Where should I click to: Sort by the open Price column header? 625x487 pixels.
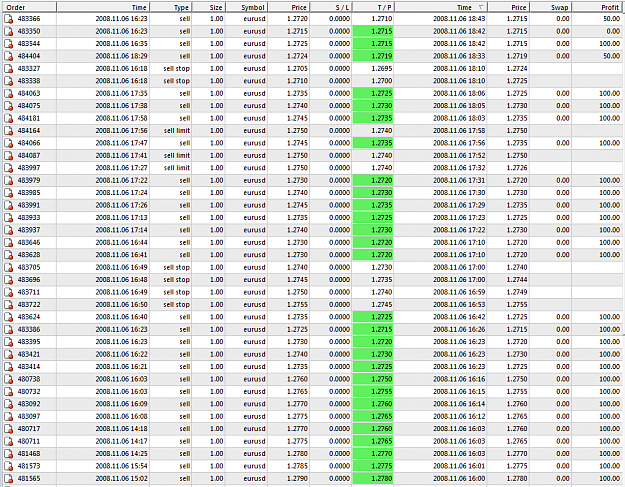click(x=289, y=7)
